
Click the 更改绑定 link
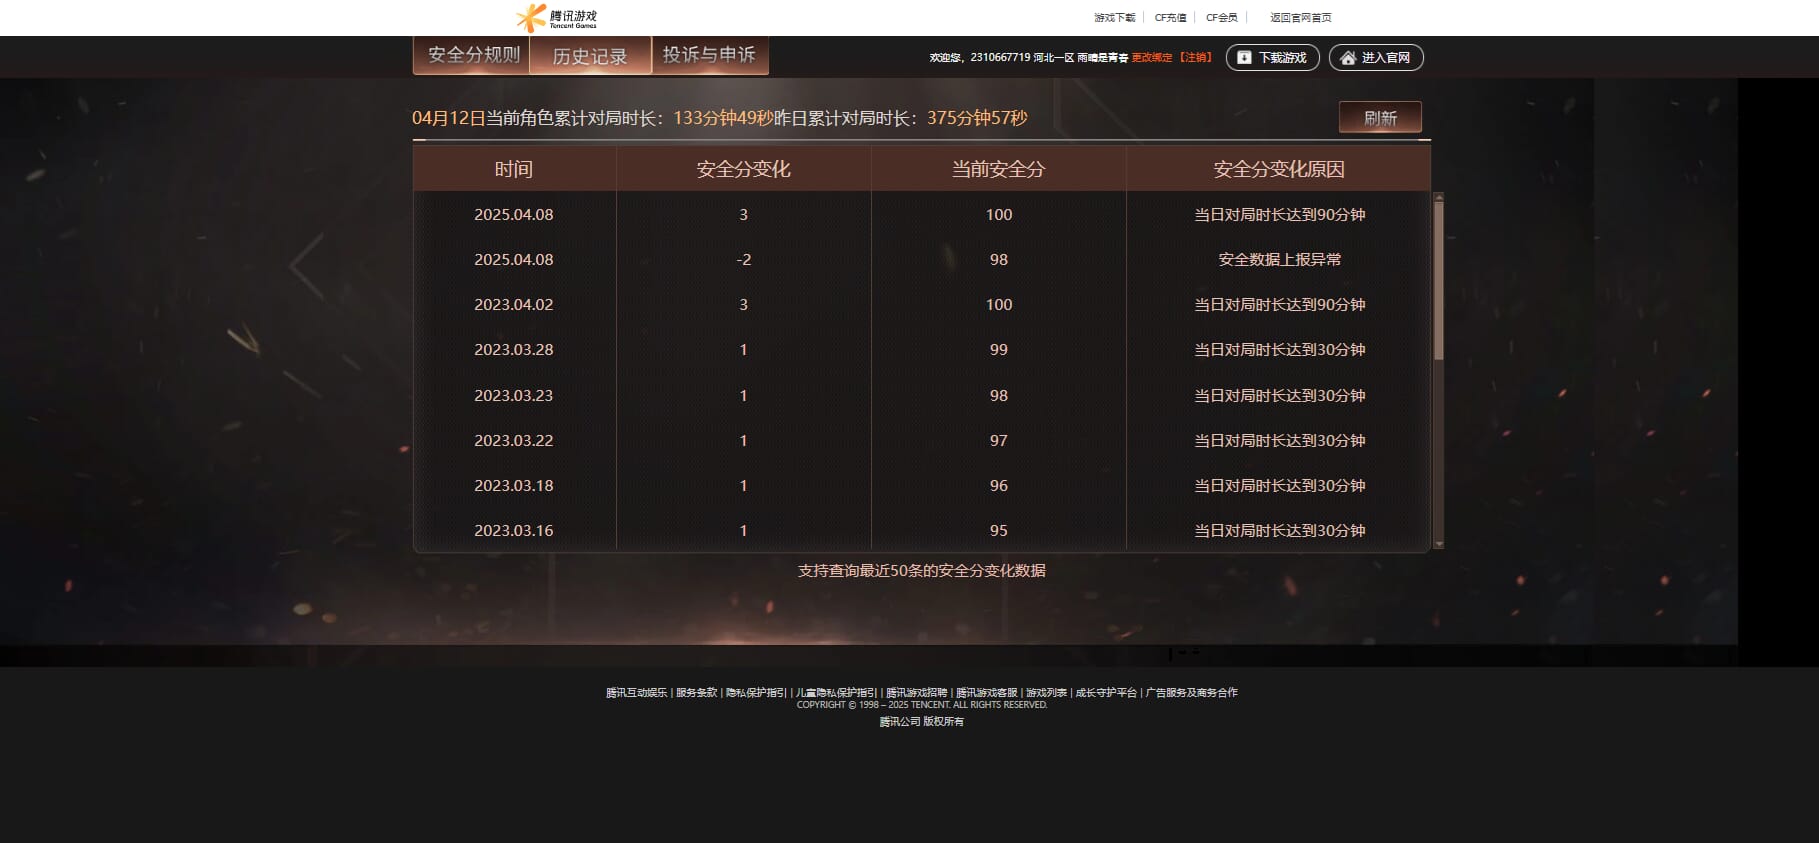click(1152, 58)
